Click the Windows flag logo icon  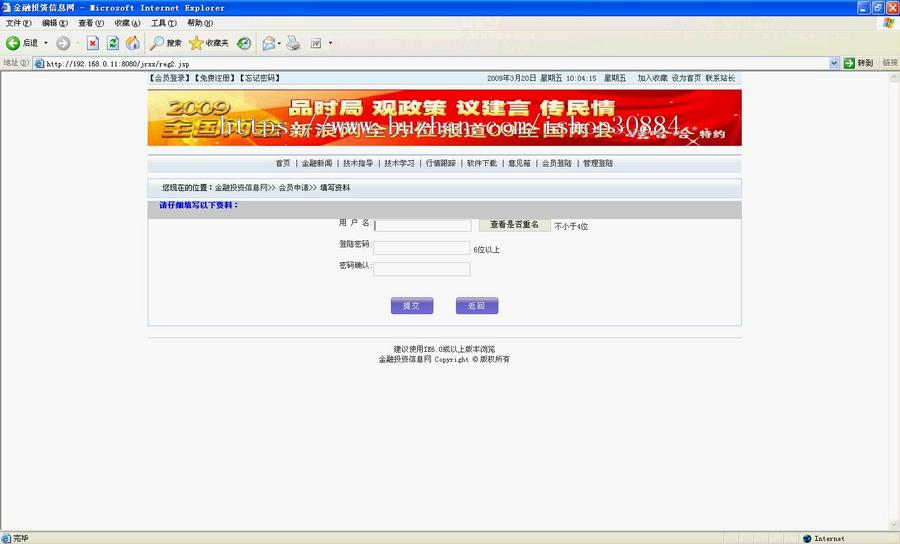889,23
